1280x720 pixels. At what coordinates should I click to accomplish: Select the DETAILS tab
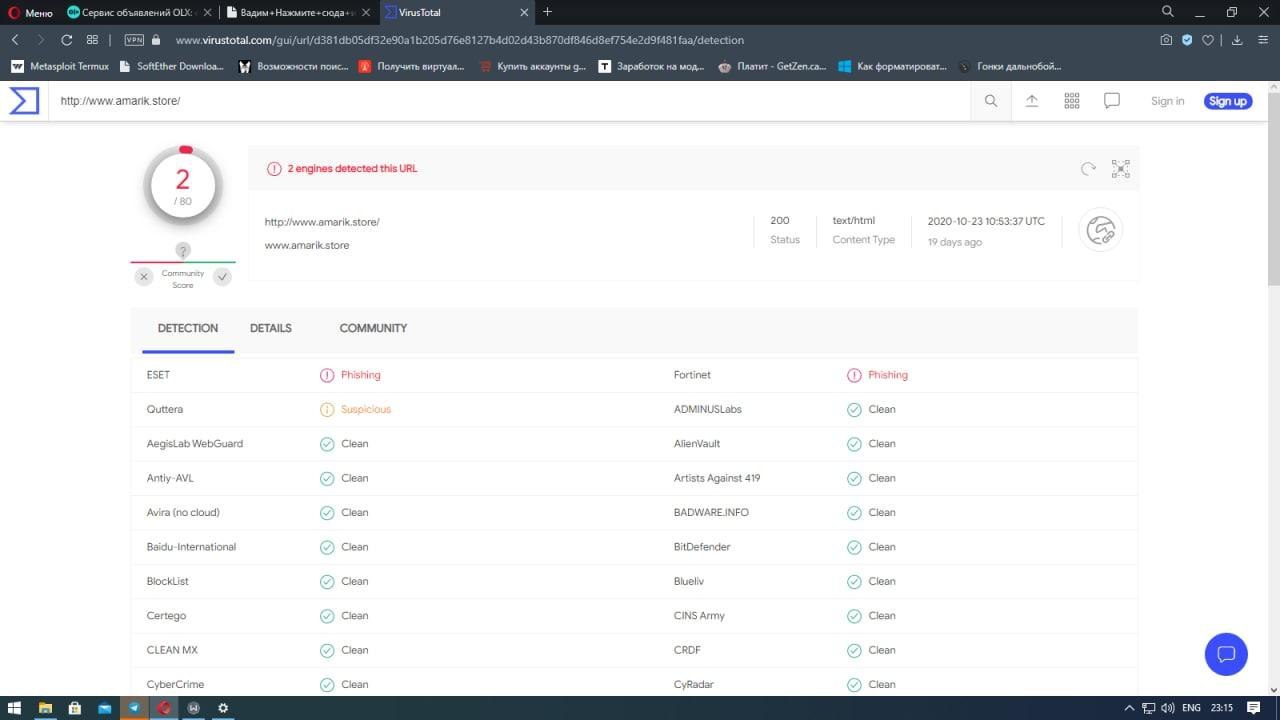coord(271,328)
